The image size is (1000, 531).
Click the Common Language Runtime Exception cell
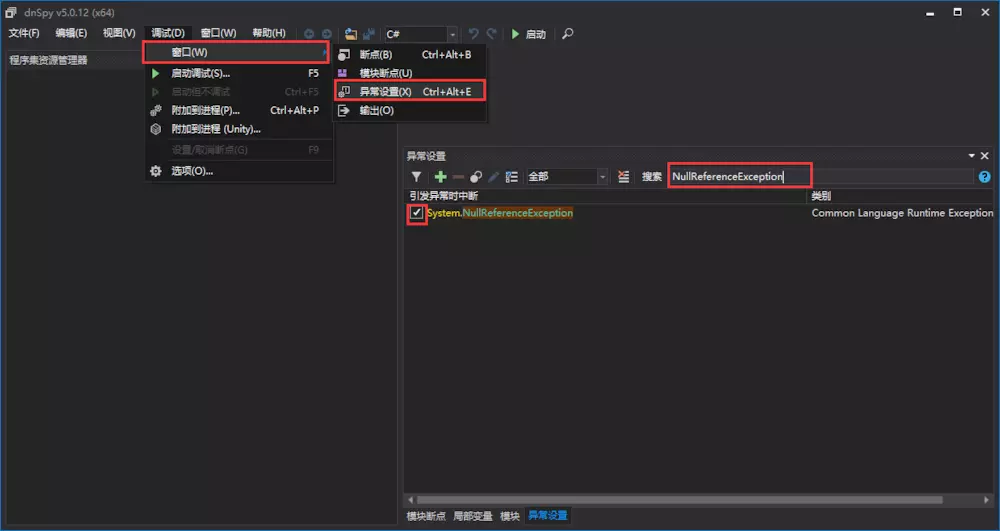tap(902, 213)
